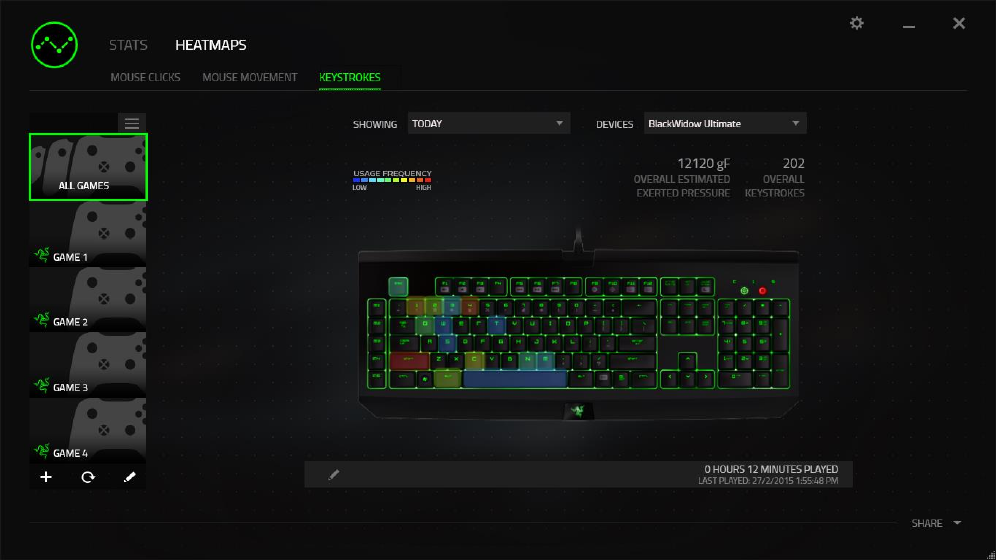Image resolution: width=996 pixels, height=560 pixels.
Task: Expand the Share menu arrow
Action: click(x=957, y=523)
